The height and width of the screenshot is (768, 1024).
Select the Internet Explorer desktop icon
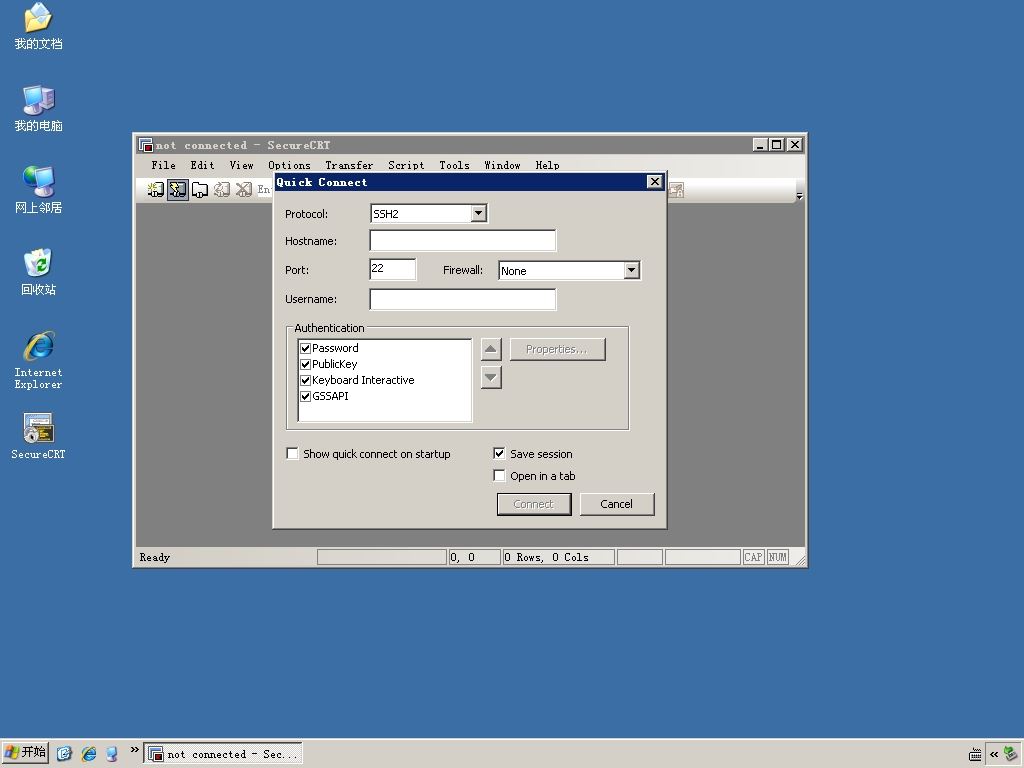point(38,360)
